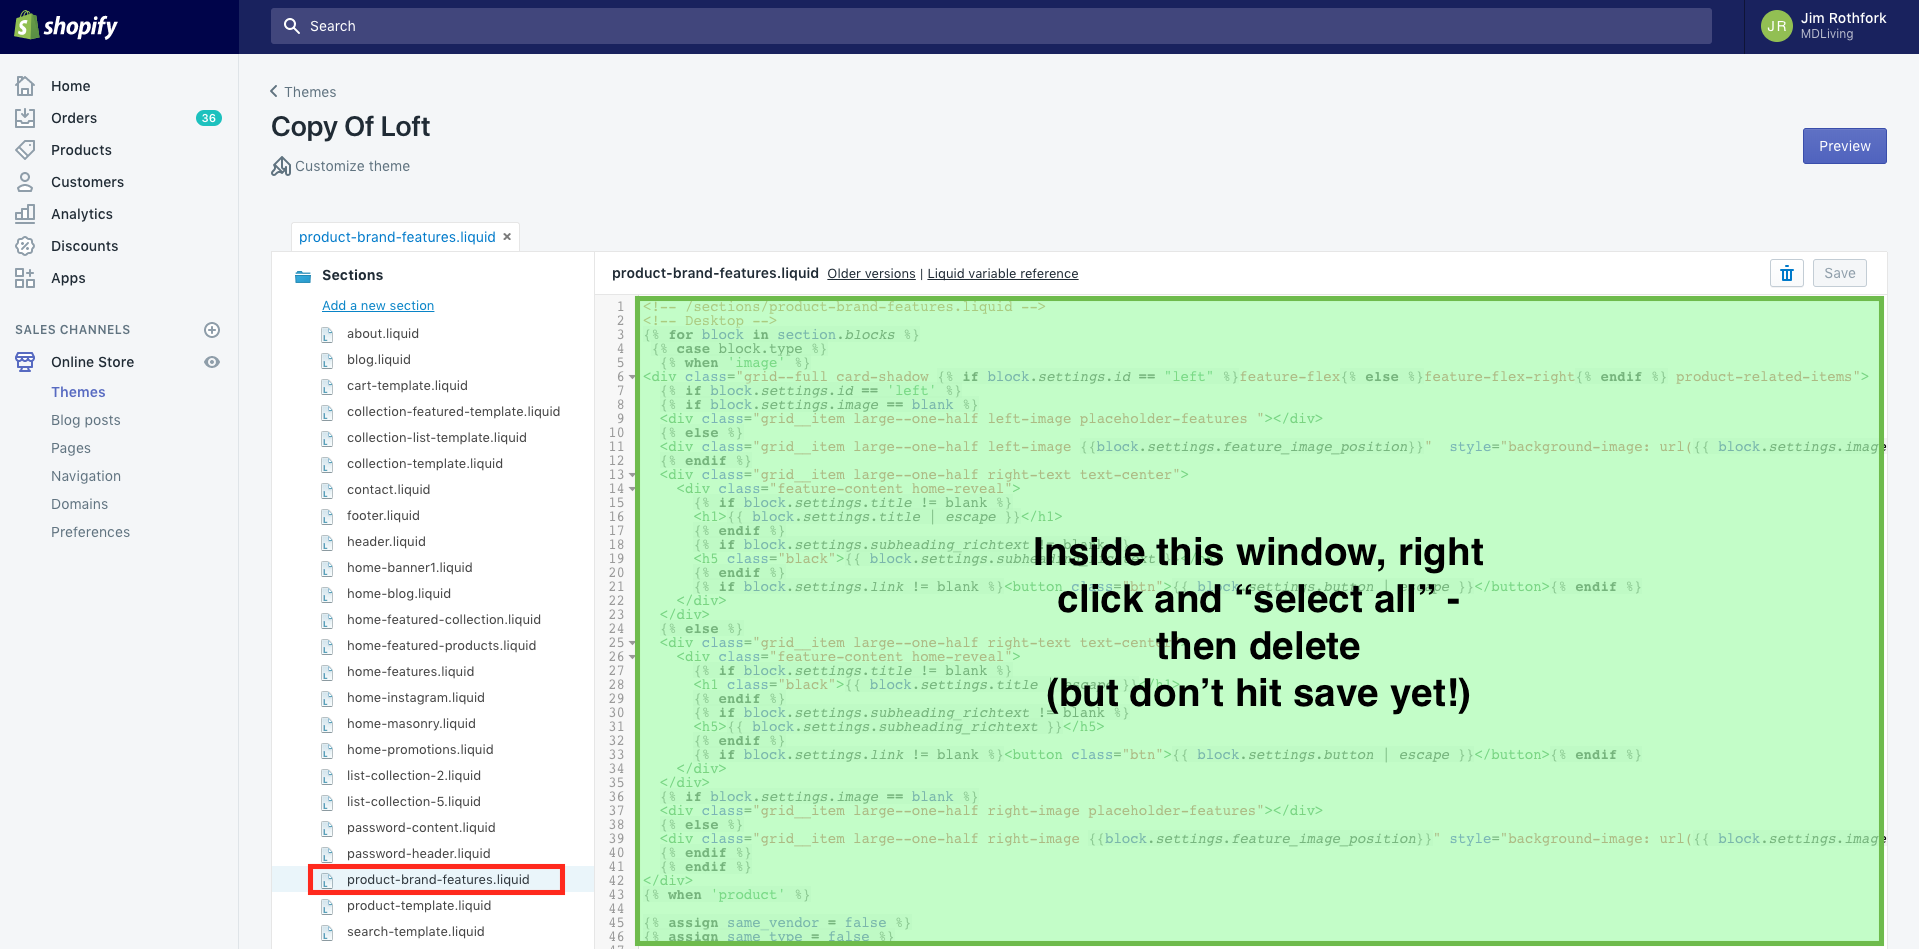The width and height of the screenshot is (1919, 949).
Task: Open Orders via its inbox icon
Action: click(x=25, y=118)
